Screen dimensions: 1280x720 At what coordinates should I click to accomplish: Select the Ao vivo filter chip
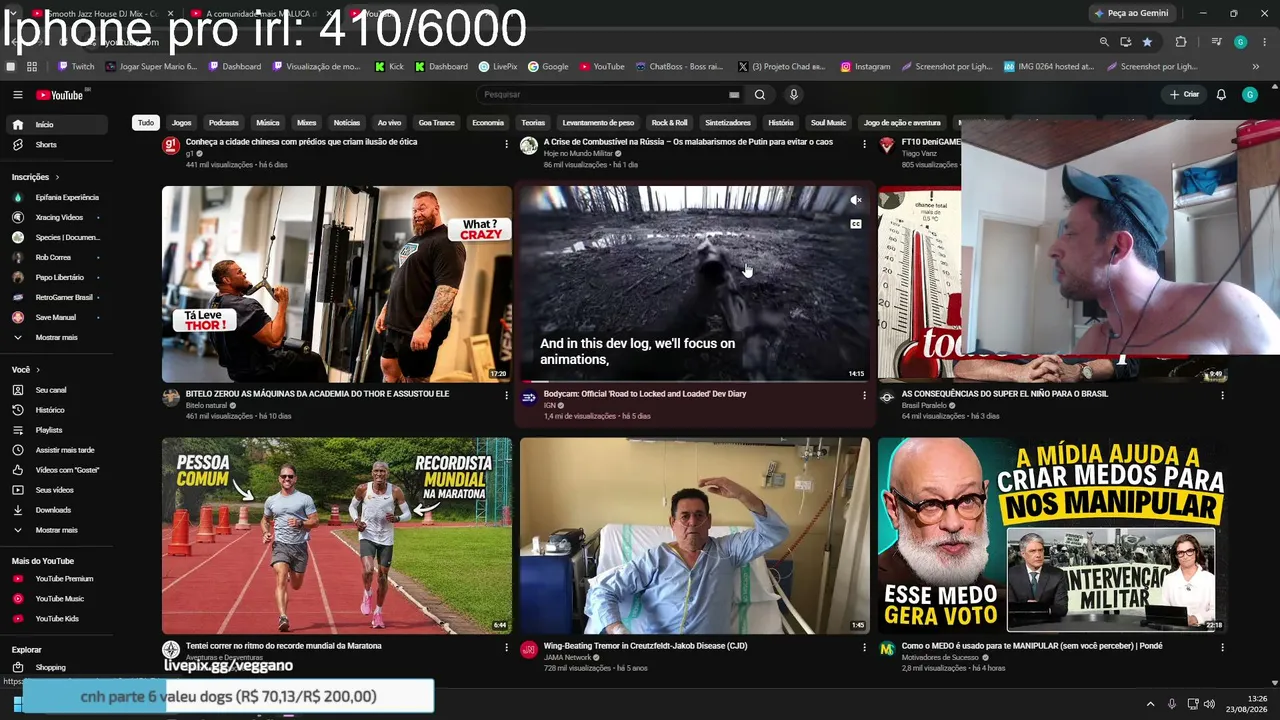389,123
